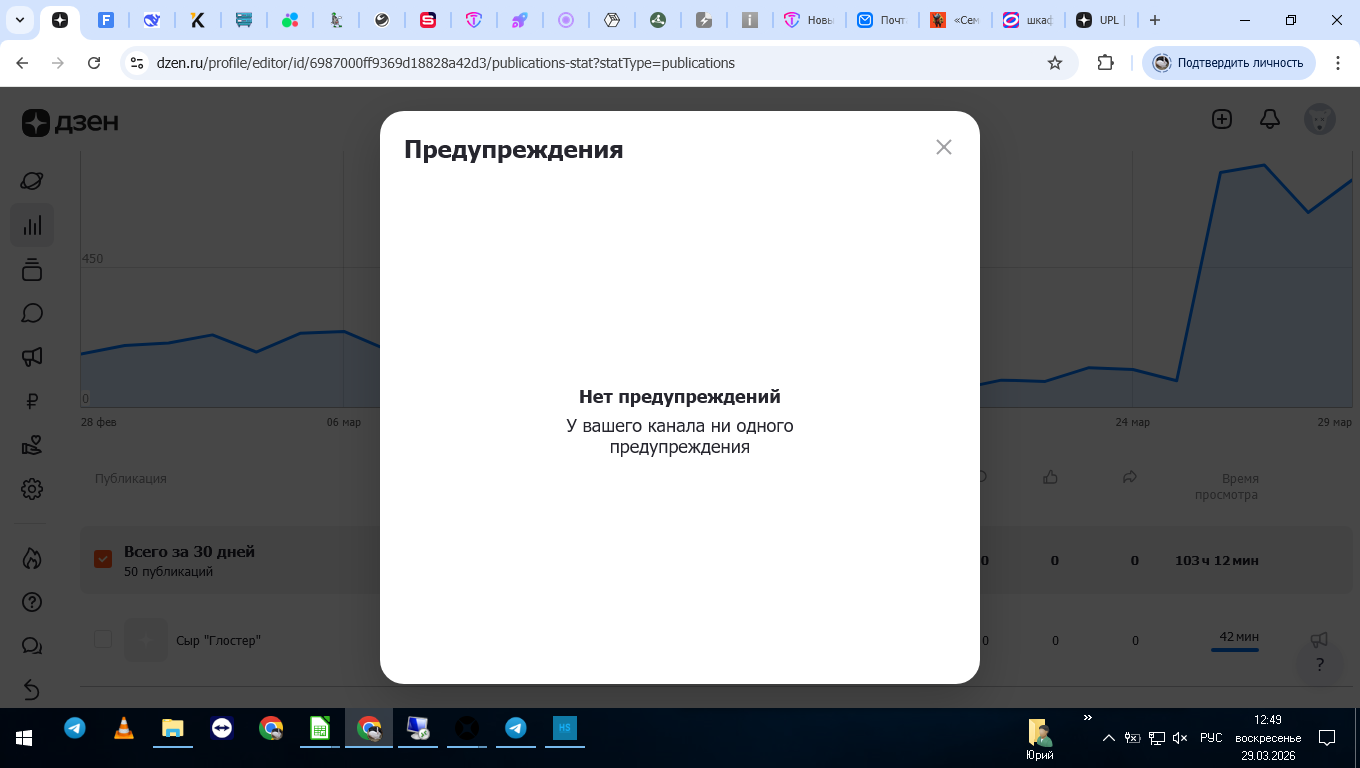Viewport: 1360px width, 768px height.
Task: Reload the current page
Action: tap(94, 63)
